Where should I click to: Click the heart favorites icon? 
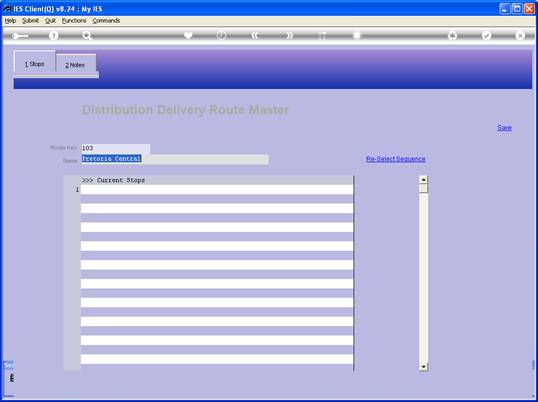tap(188, 35)
